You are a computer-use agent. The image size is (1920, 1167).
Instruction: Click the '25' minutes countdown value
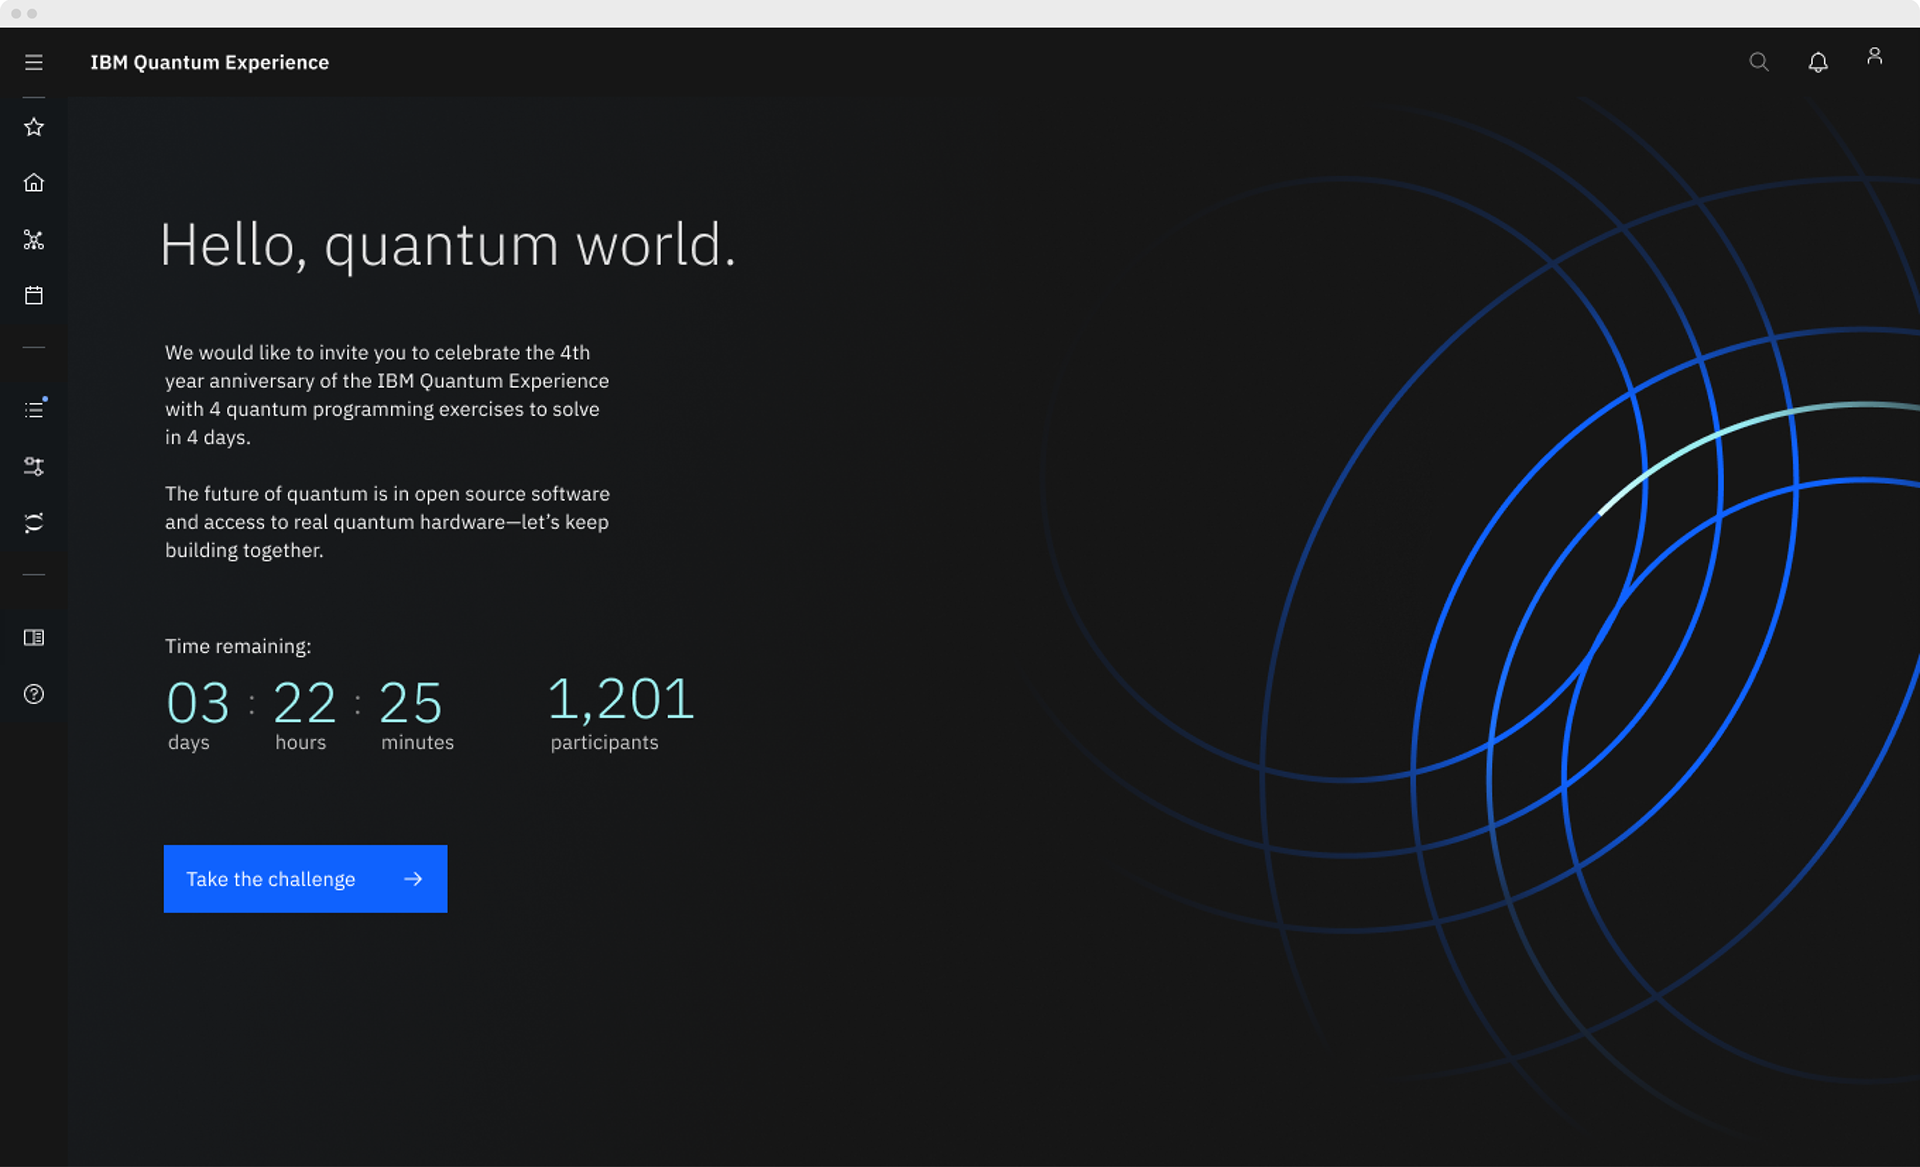coord(410,703)
